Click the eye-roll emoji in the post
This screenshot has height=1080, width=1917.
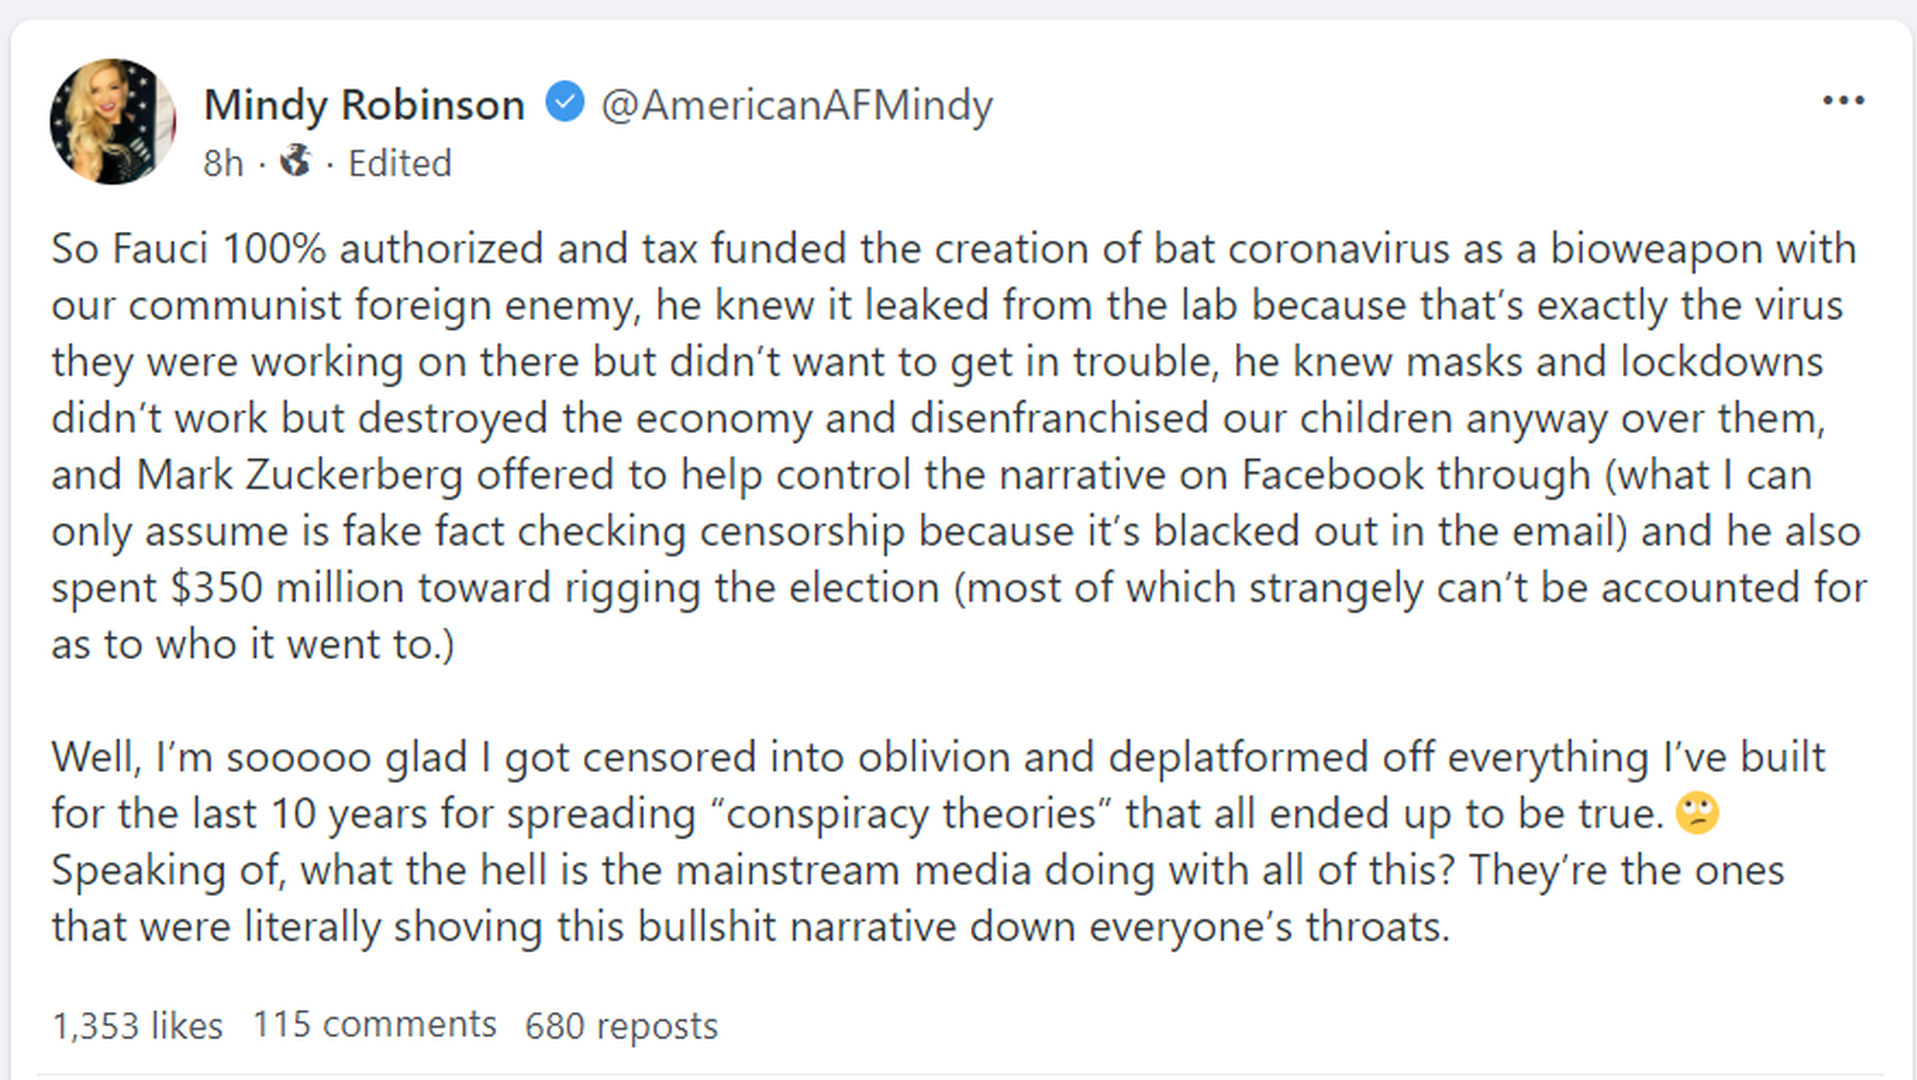pyautogui.click(x=1697, y=813)
